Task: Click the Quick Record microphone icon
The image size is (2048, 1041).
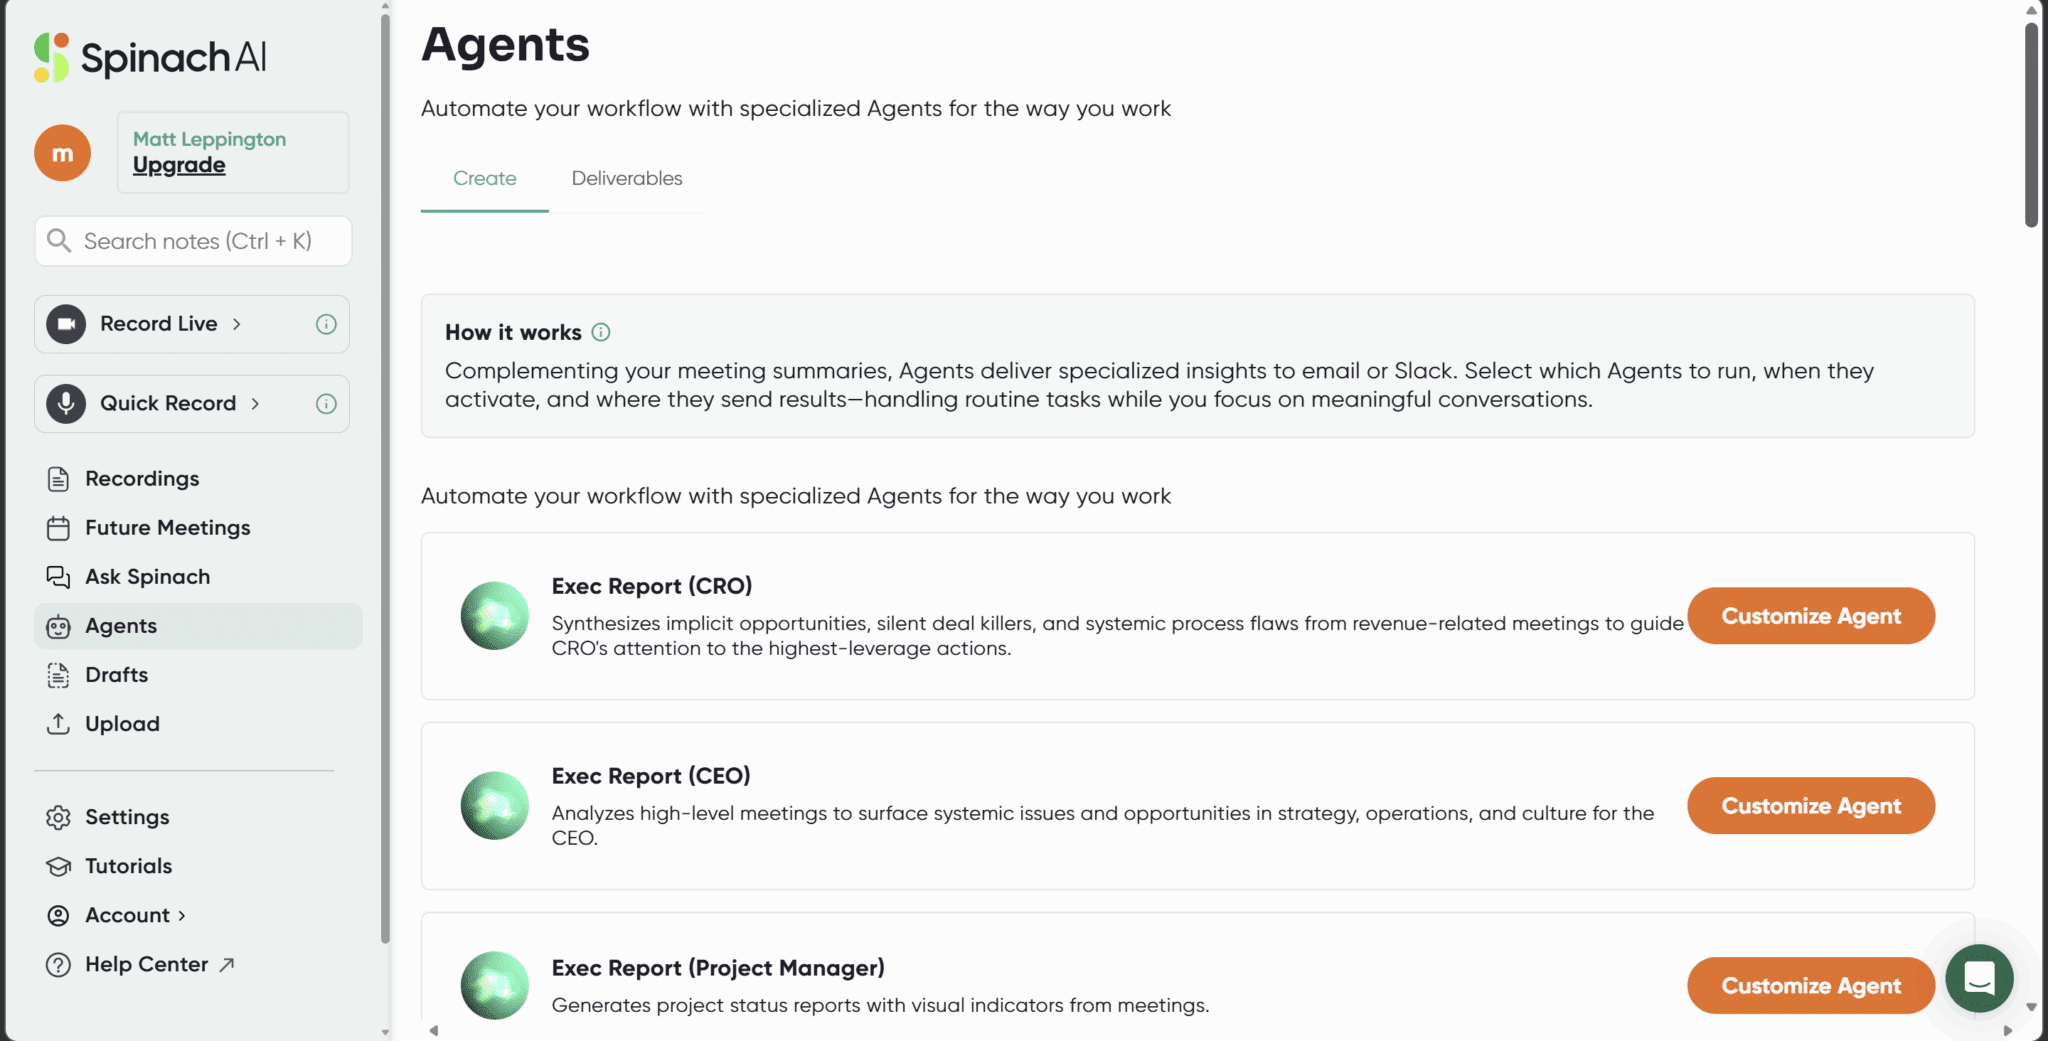Action: point(66,403)
